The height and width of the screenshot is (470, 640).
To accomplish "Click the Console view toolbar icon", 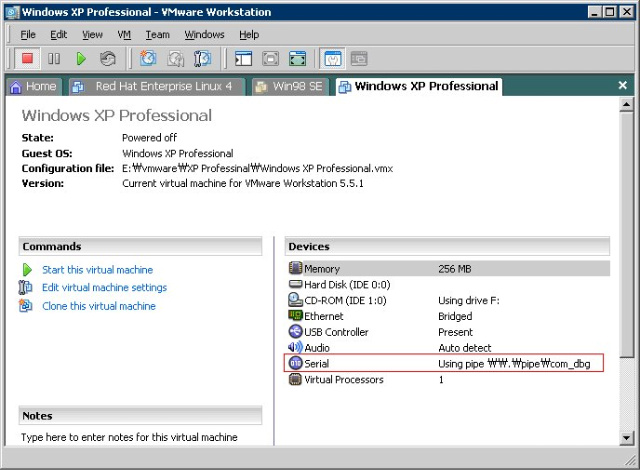I will 359,59.
